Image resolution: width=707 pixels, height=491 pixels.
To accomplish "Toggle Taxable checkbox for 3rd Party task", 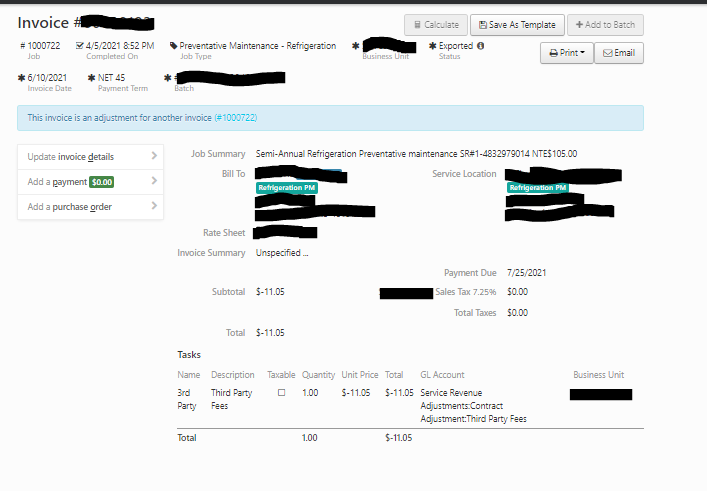I will (x=281, y=393).
